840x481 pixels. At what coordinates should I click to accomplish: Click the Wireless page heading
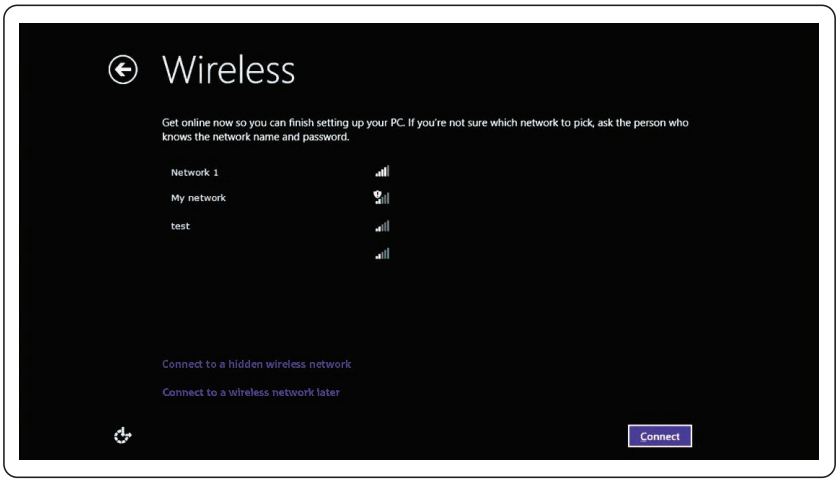tap(228, 69)
